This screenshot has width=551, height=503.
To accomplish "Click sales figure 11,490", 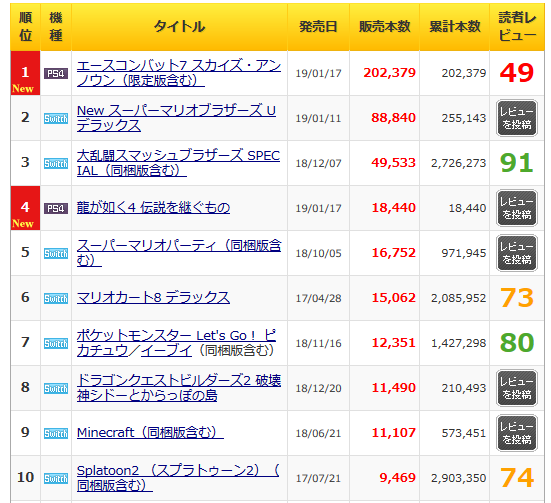I will click(394, 388).
